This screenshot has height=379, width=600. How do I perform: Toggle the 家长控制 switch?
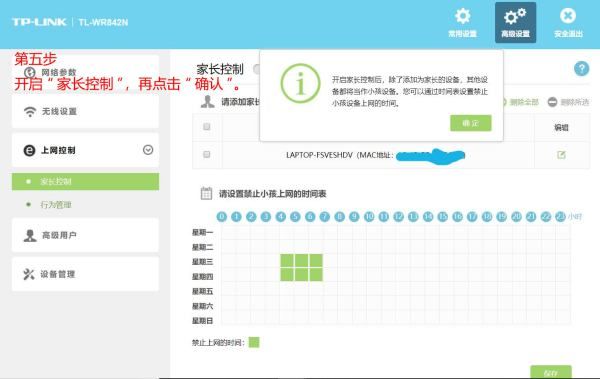point(256,69)
